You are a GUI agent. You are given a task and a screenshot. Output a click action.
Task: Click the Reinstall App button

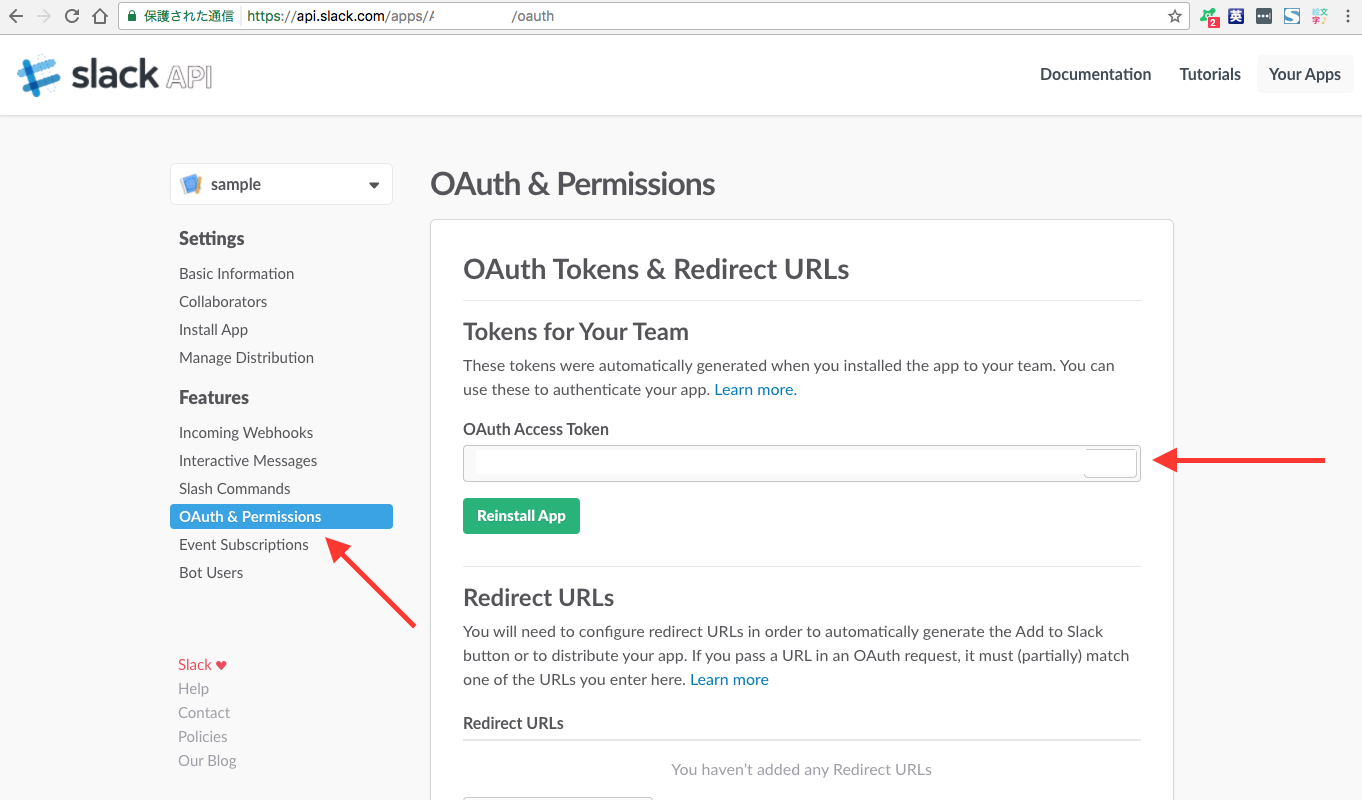(x=521, y=515)
